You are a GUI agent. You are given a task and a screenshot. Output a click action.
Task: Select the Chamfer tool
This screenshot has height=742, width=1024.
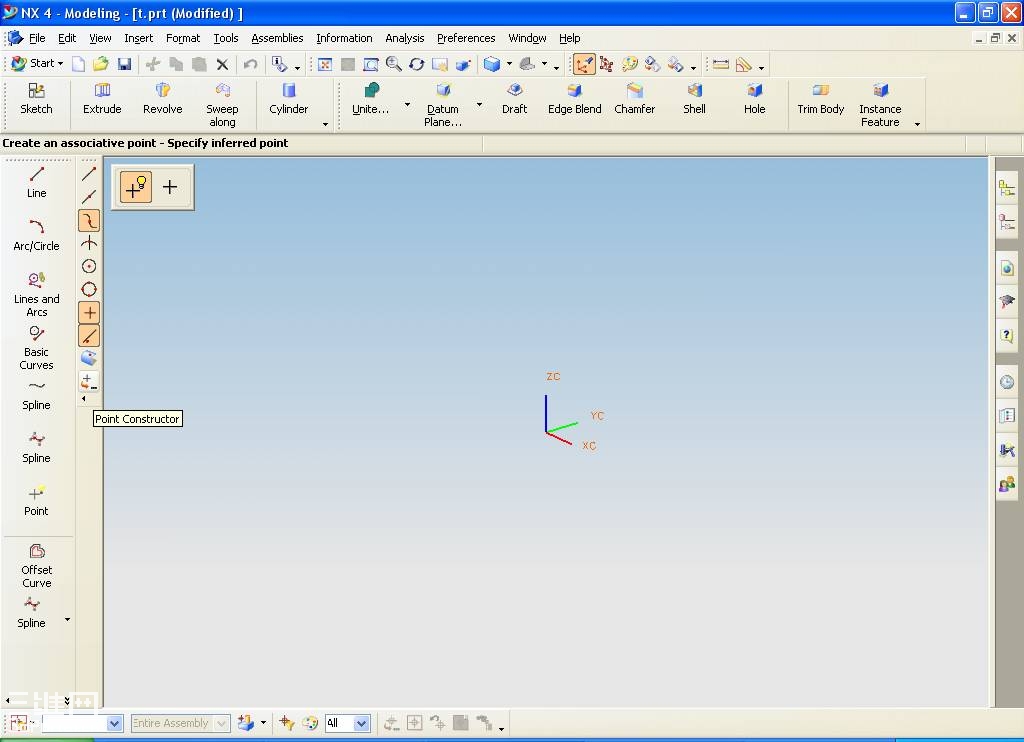click(x=634, y=99)
